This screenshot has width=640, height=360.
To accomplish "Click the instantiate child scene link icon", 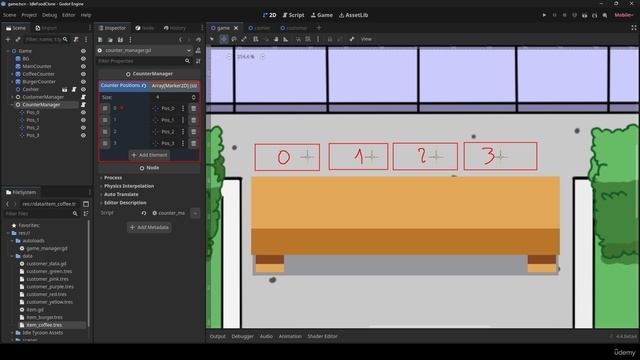I will tap(18, 40).
